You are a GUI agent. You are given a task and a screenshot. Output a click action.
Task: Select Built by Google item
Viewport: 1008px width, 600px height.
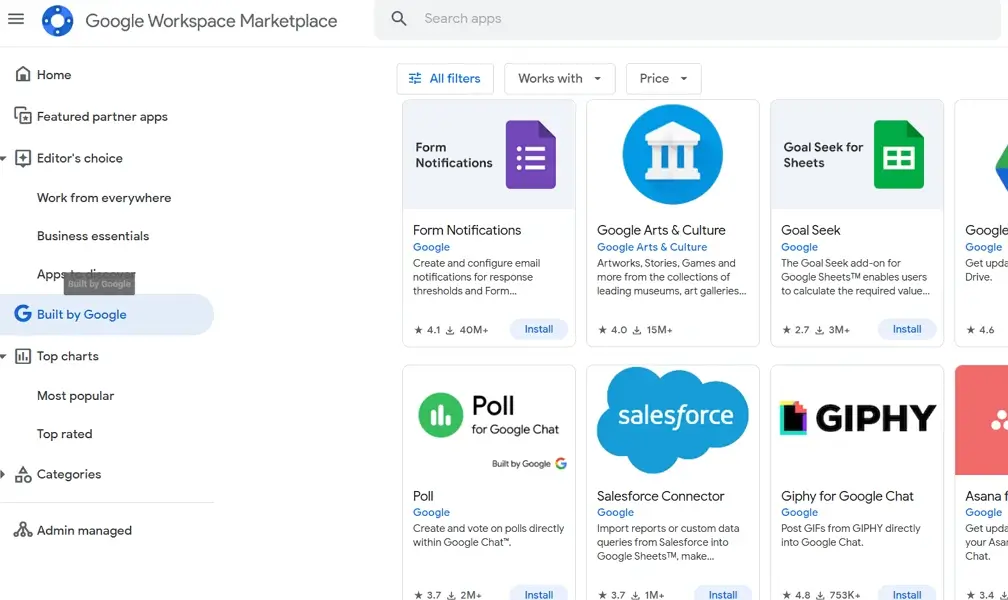point(107,314)
